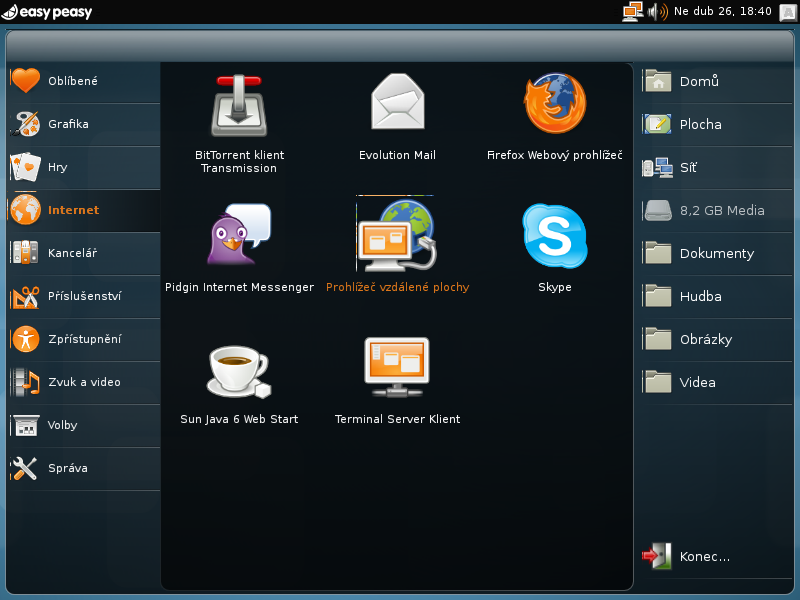Open the Síť network icon
This screenshot has height=600, width=800.
658,167
